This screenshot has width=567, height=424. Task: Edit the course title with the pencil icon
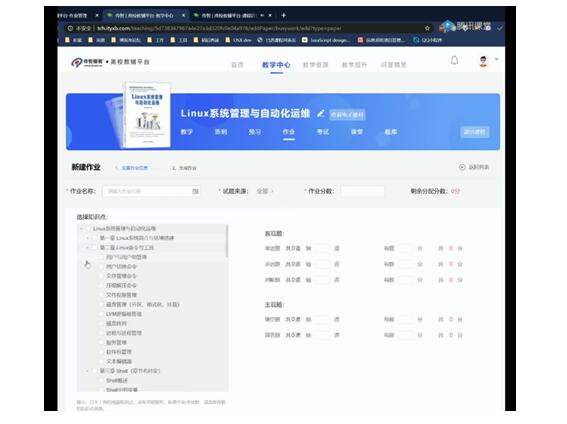[x=320, y=114]
